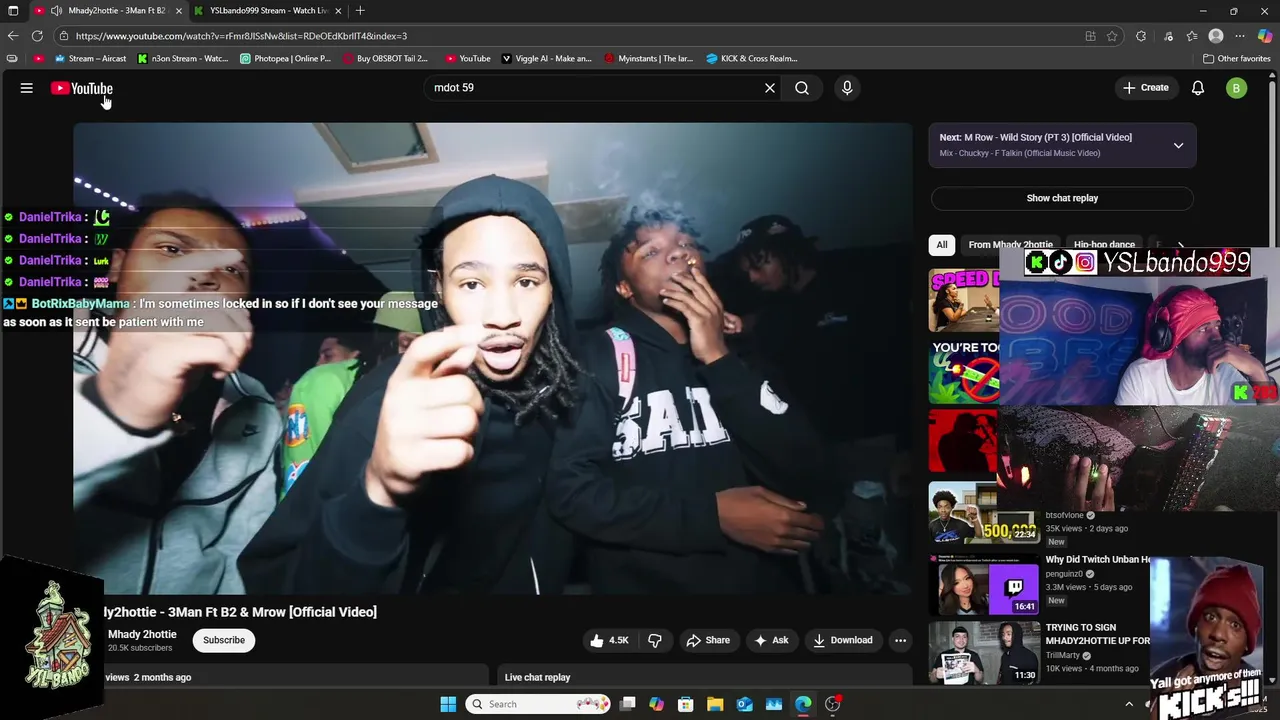This screenshot has width=1280, height=720.
Task: Open Mhady 2hottie channel name
Action: pyautogui.click(x=142, y=634)
